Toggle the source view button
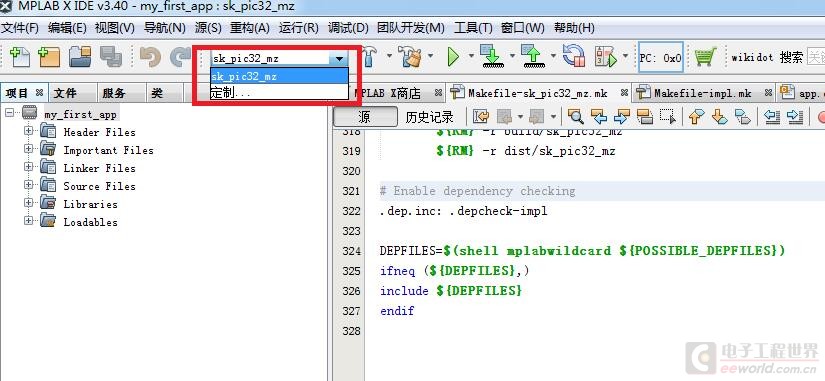 [x=365, y=117]
